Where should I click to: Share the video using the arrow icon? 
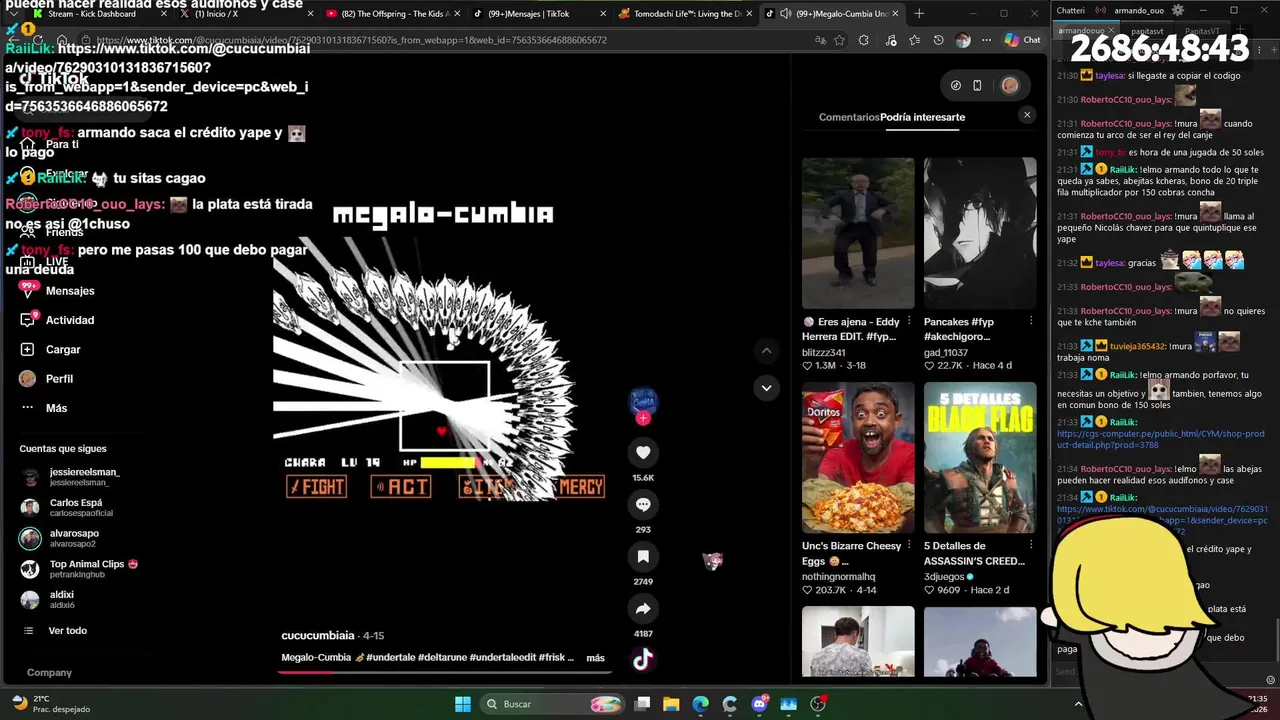643,608
